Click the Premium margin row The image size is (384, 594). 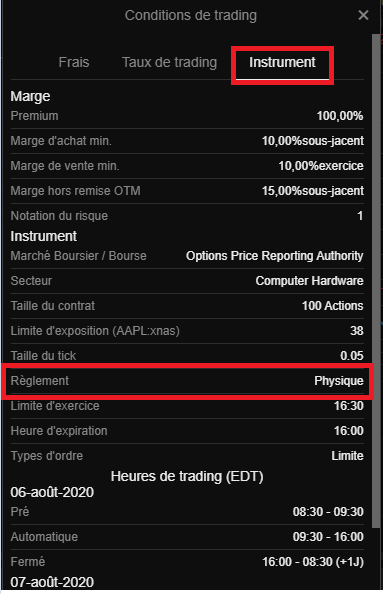(187, 116)
